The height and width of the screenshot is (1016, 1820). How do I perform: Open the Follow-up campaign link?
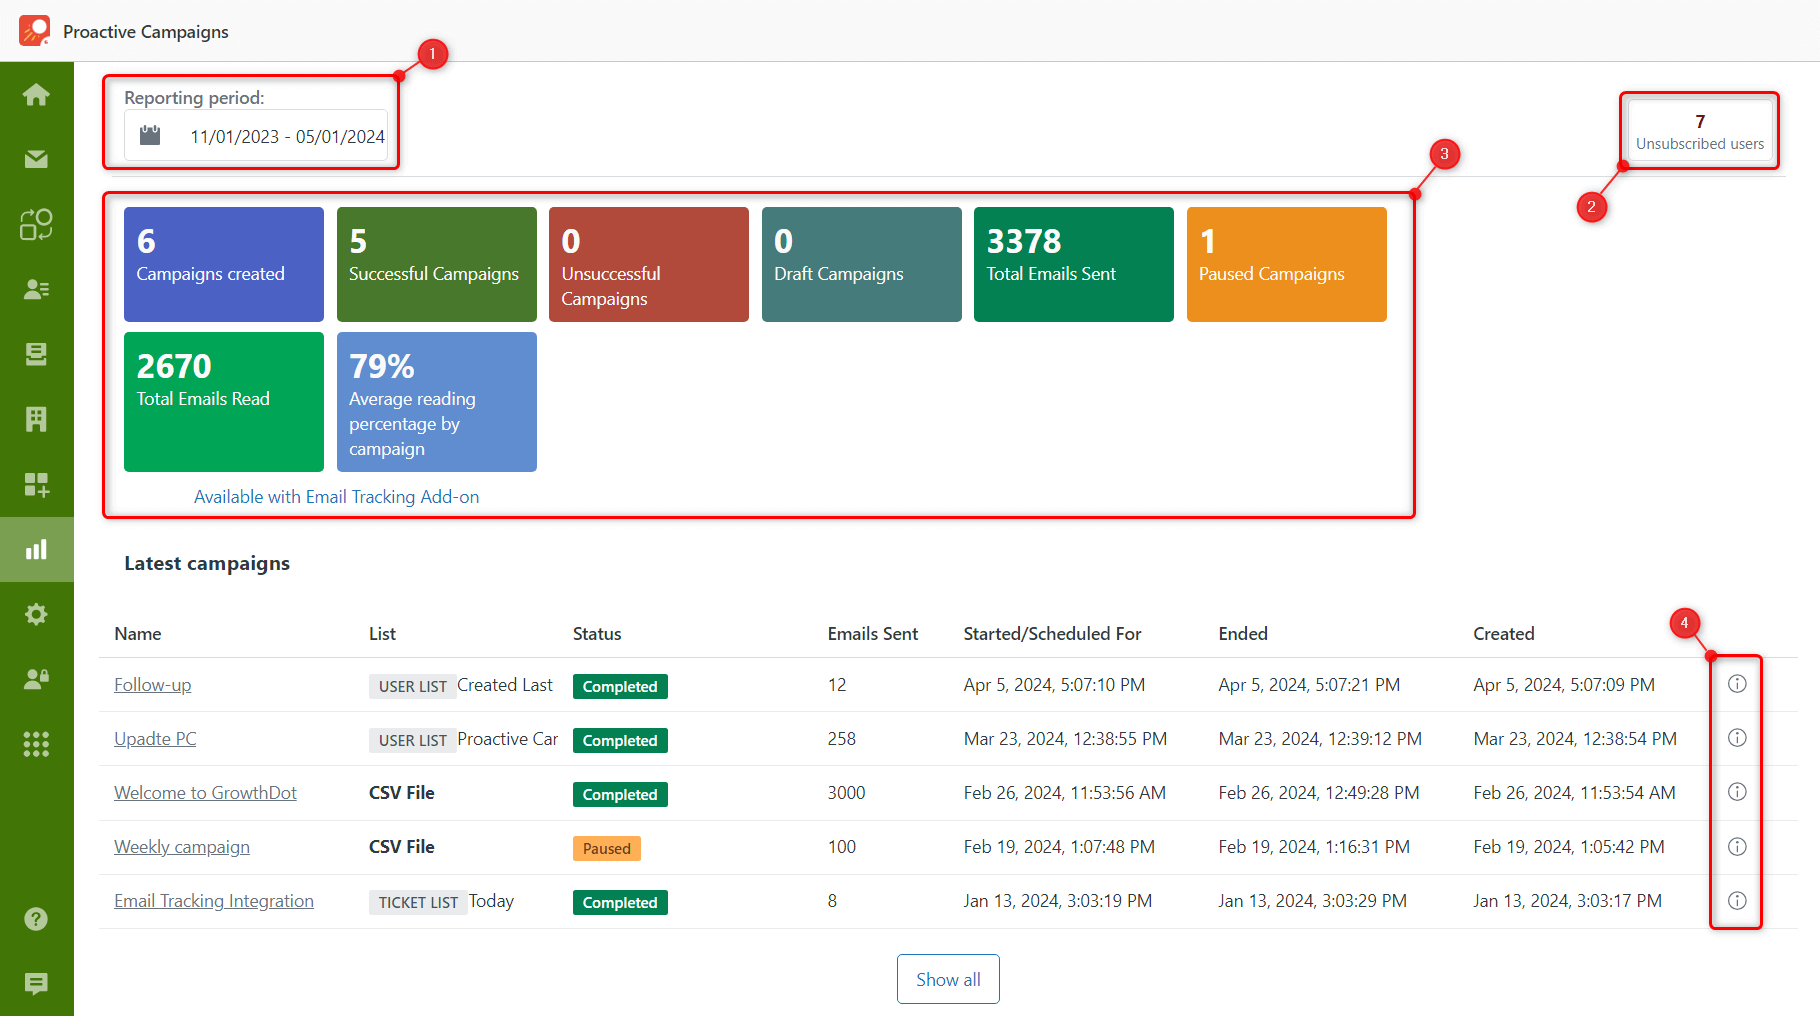tap(152, 685)
